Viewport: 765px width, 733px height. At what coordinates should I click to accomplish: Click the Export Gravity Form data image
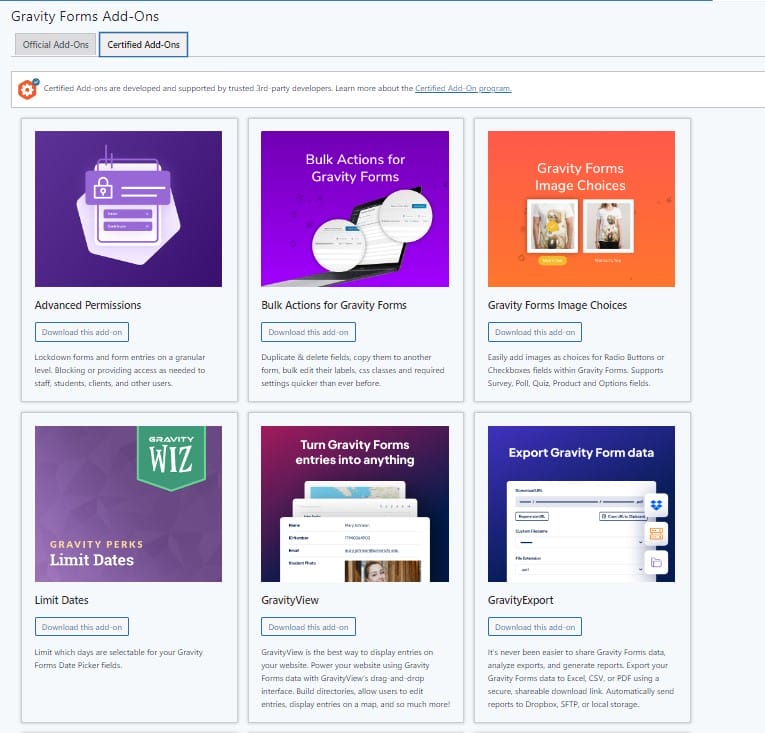click(581, 504)
